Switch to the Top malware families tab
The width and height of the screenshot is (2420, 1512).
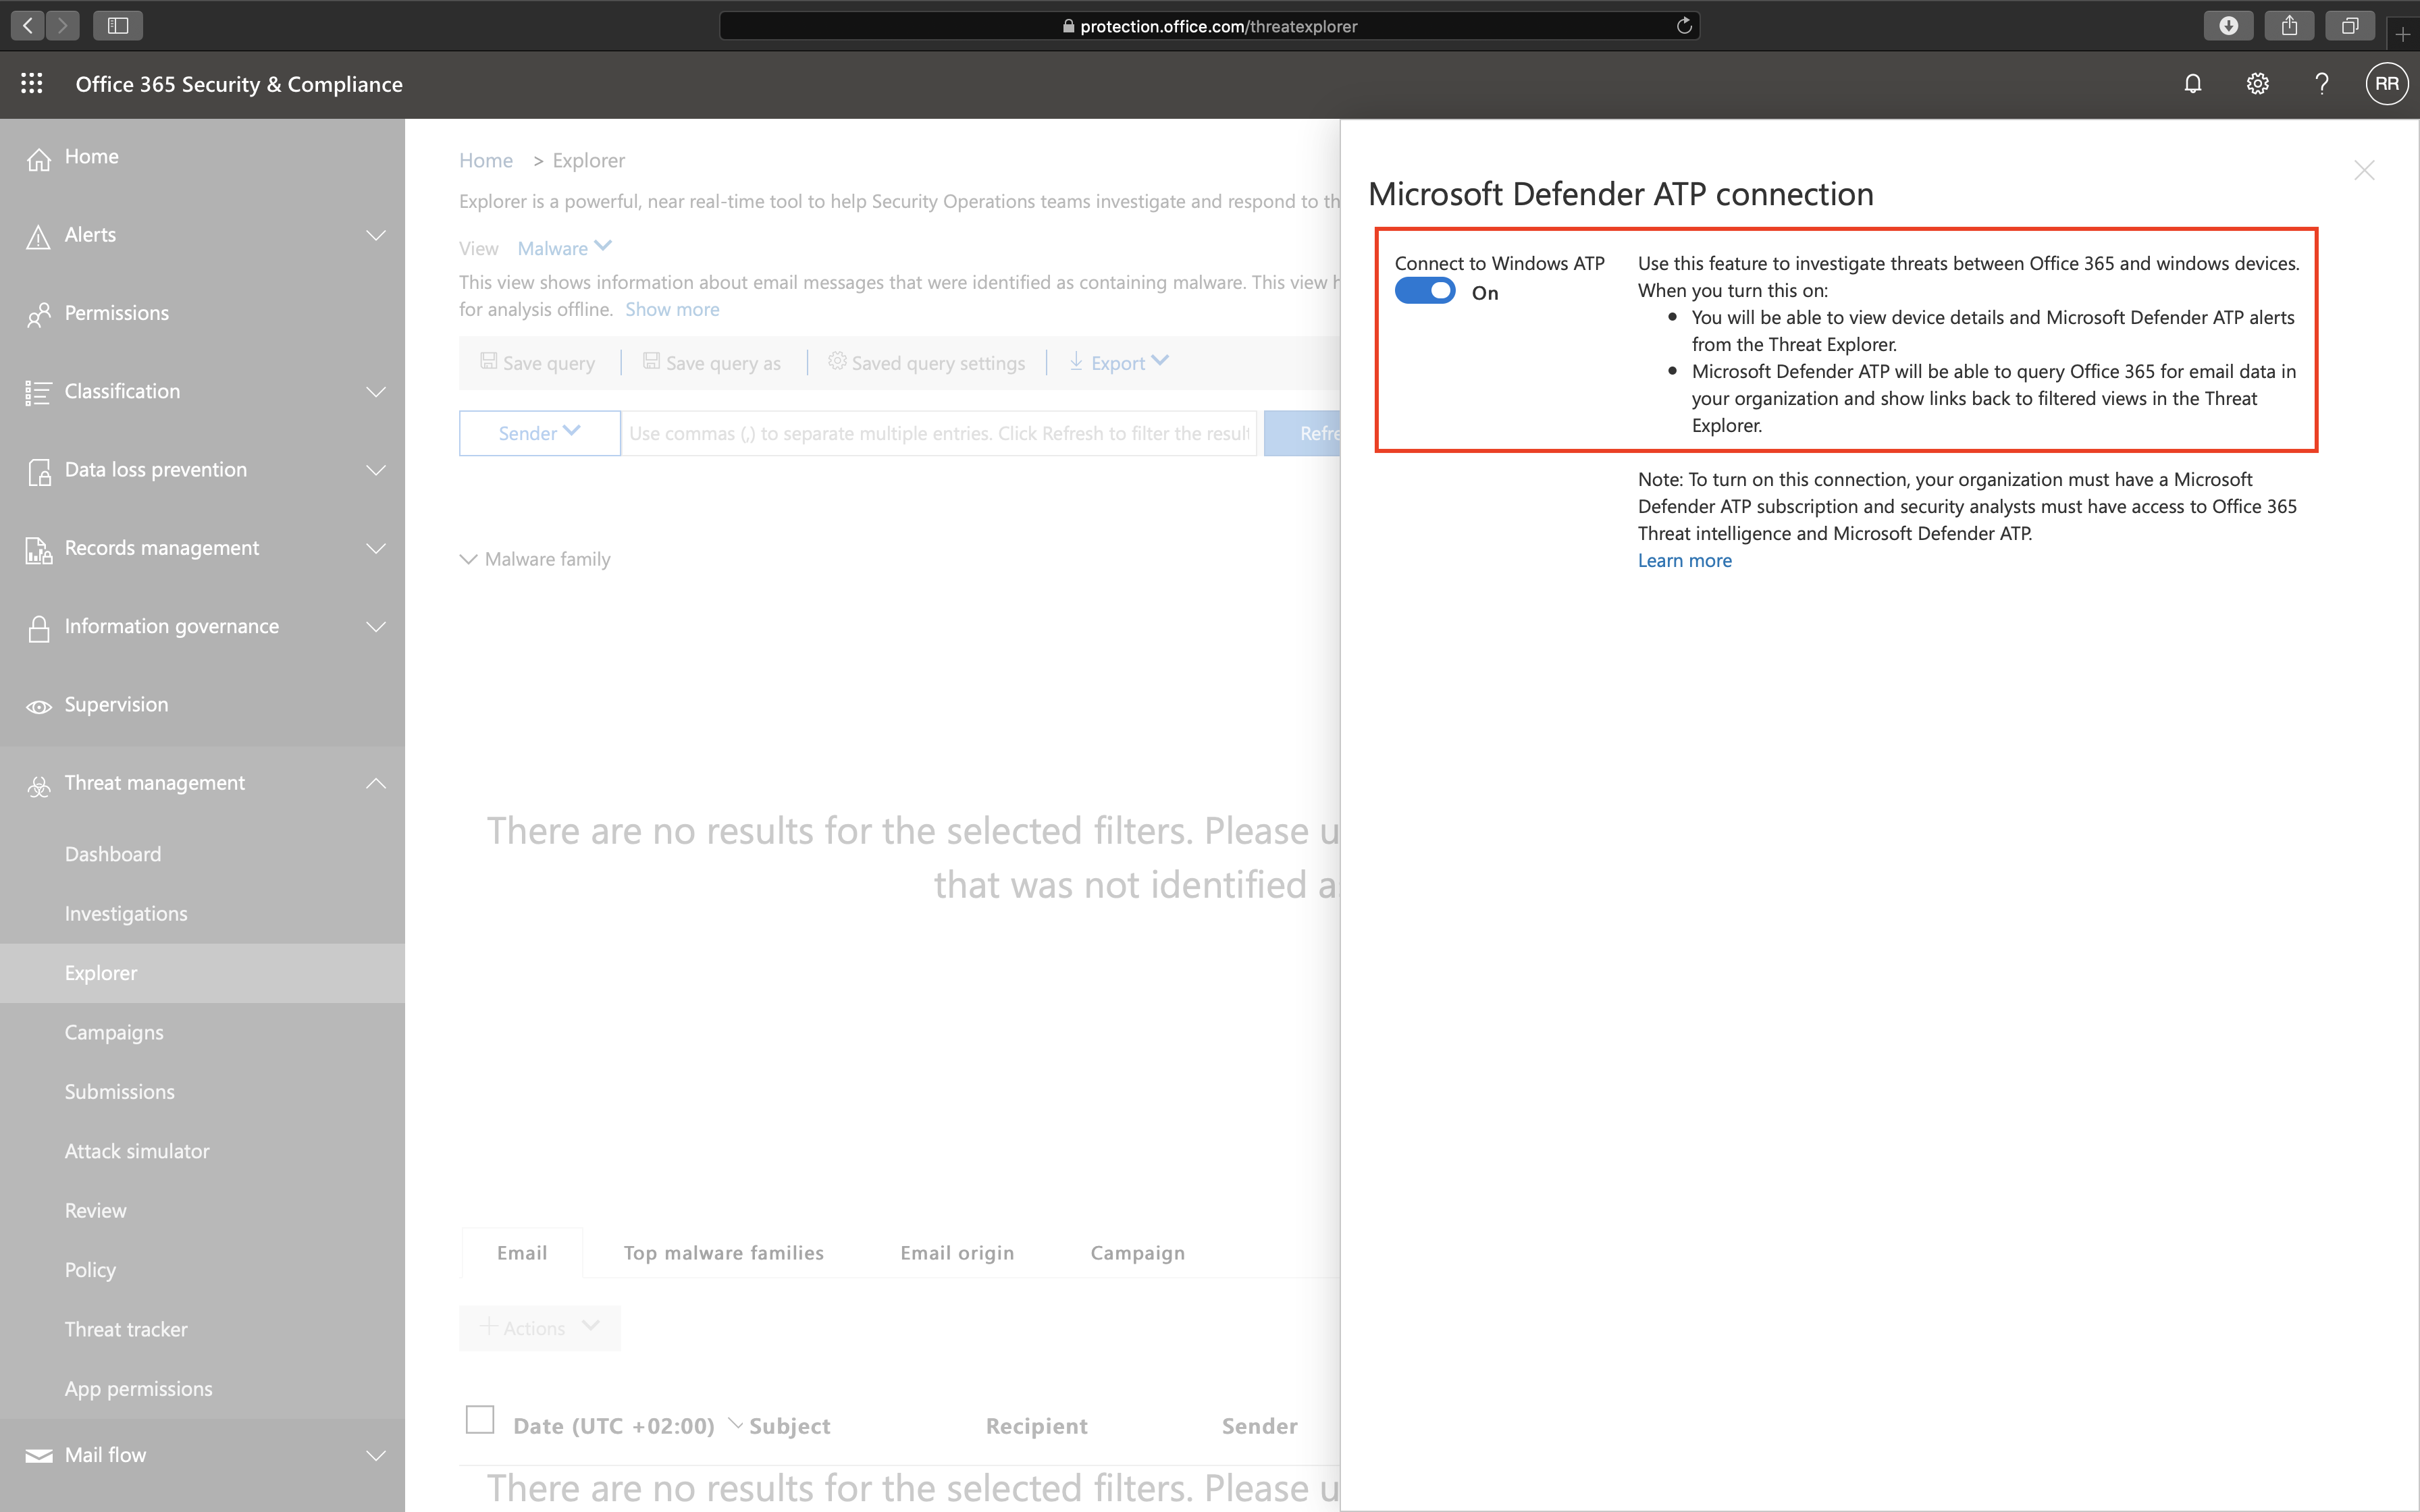point(723,1252)
